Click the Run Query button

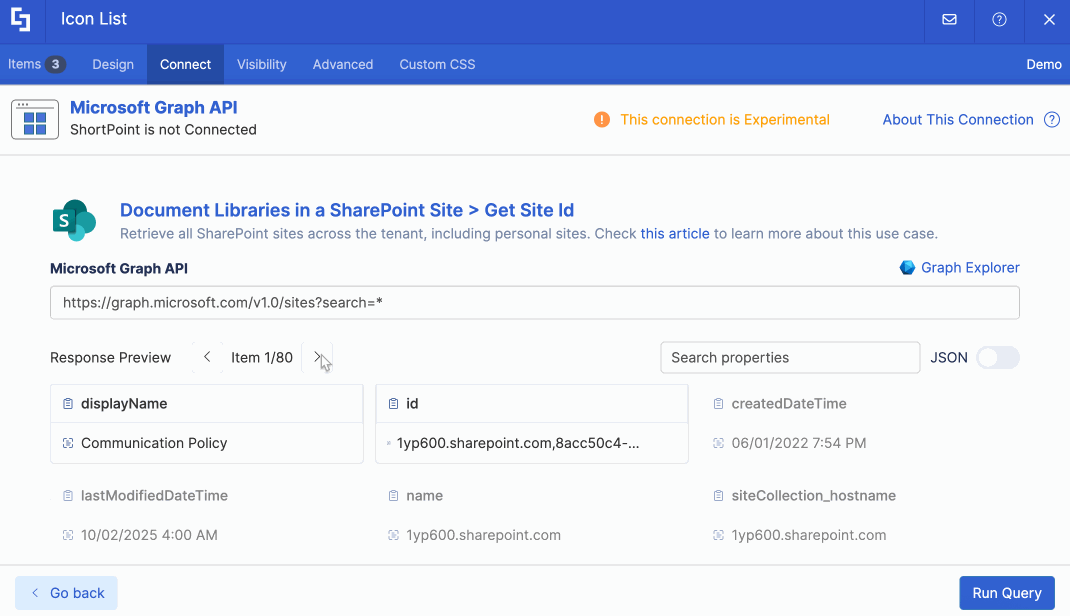point(1007,593)
